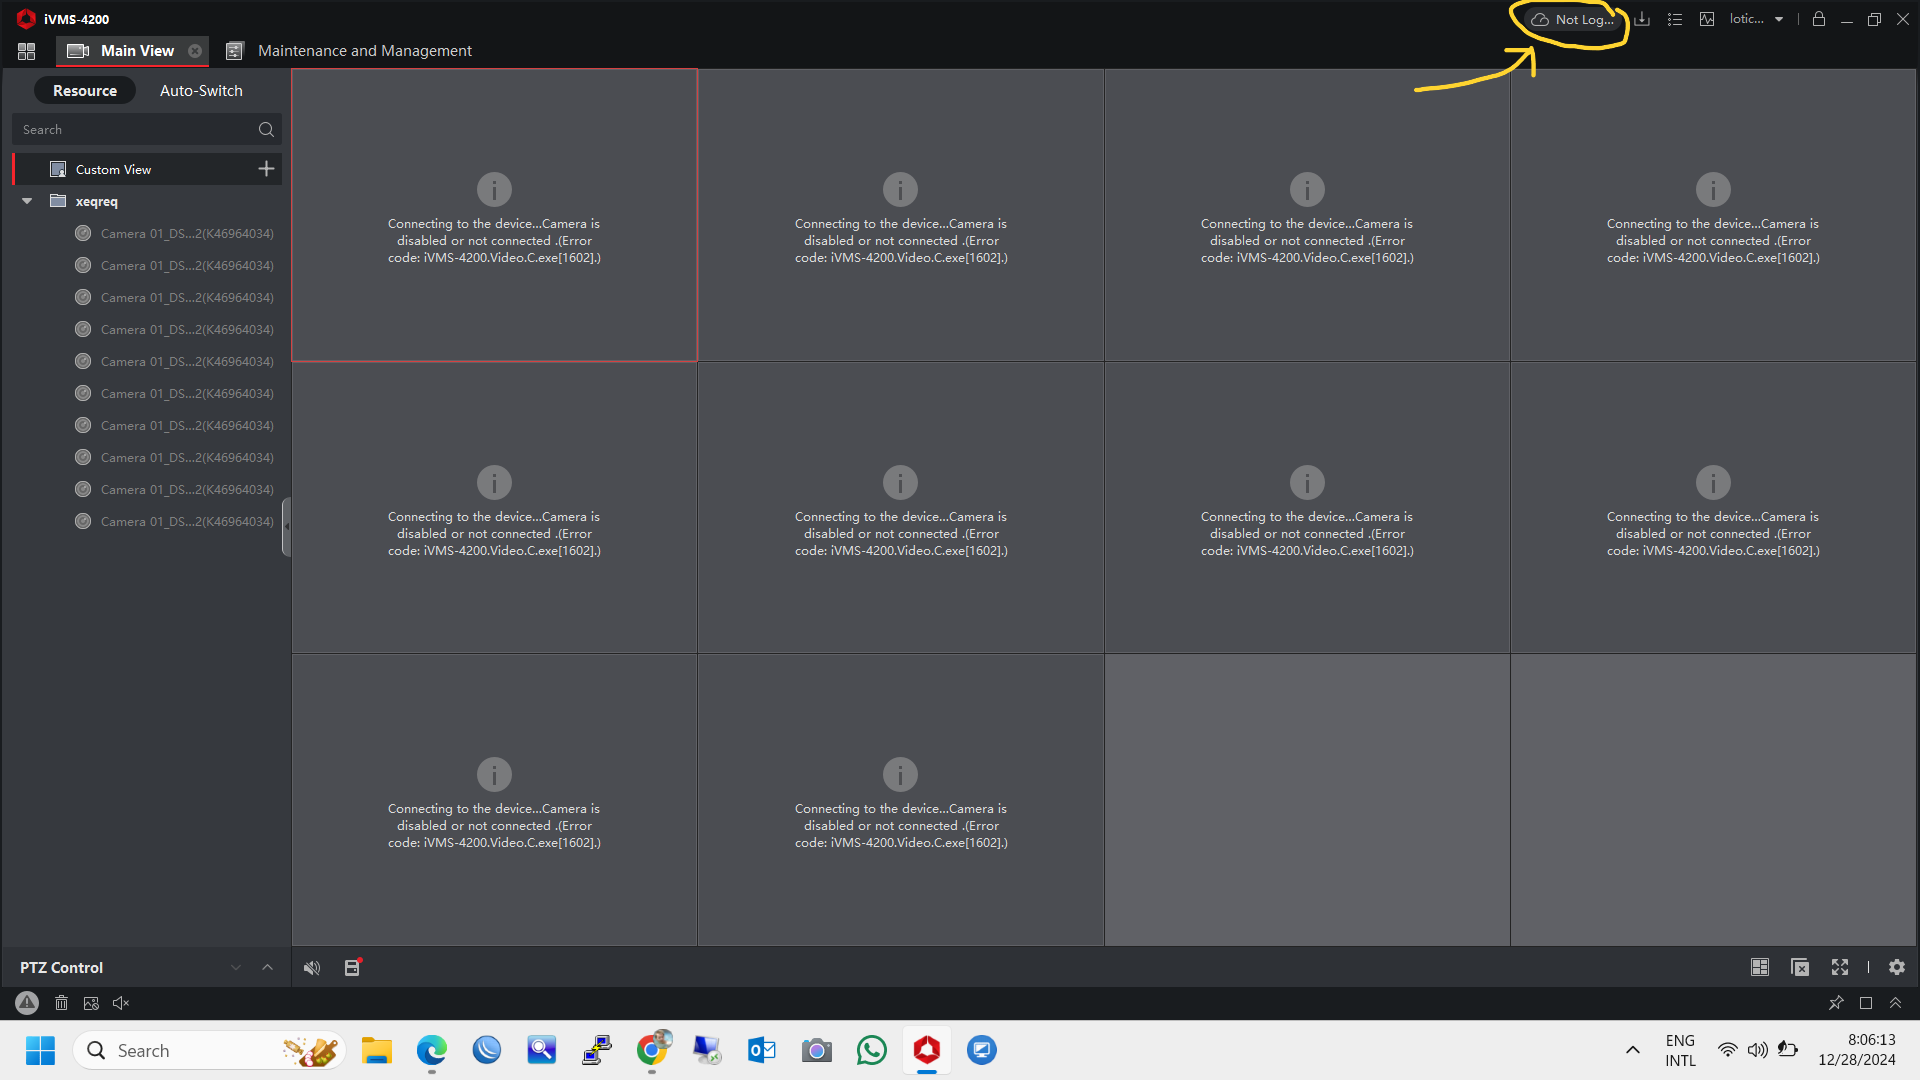The image size is (1920, 1080).
Task: Open the download center icon
Action: (x=1642, y=19)
